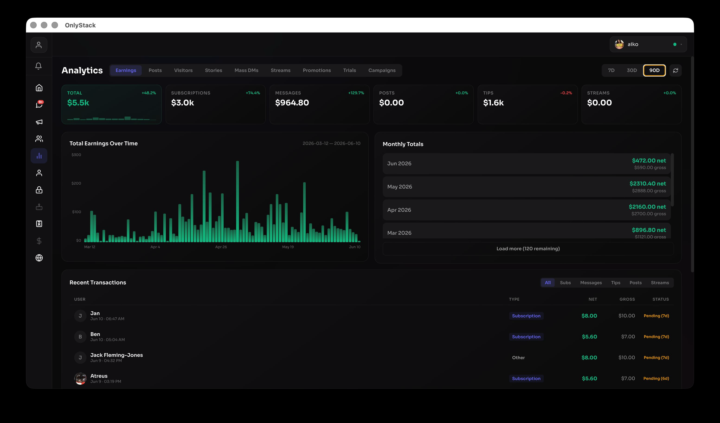Open the megaphone promotions icon
This screenshot has width=720, height=423.
pyautogui.click(x=39, y=122)
